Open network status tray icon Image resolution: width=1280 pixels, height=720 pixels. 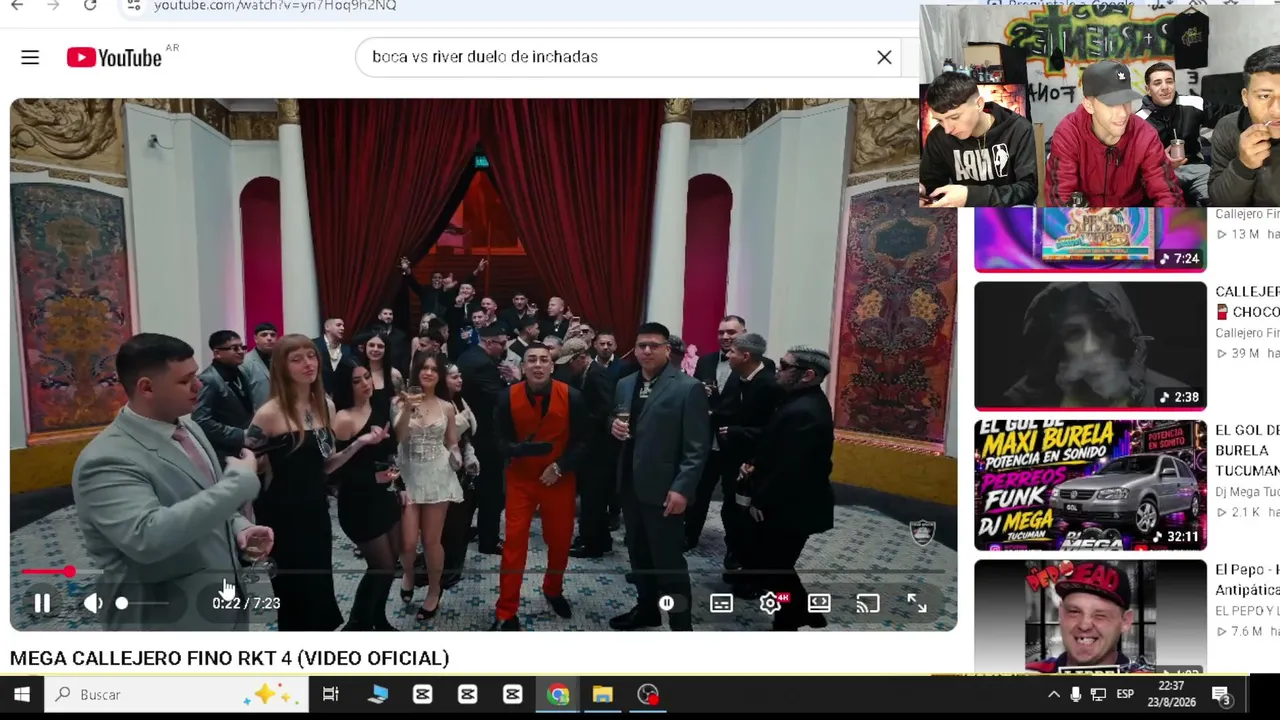click(x=1098, y=694)
